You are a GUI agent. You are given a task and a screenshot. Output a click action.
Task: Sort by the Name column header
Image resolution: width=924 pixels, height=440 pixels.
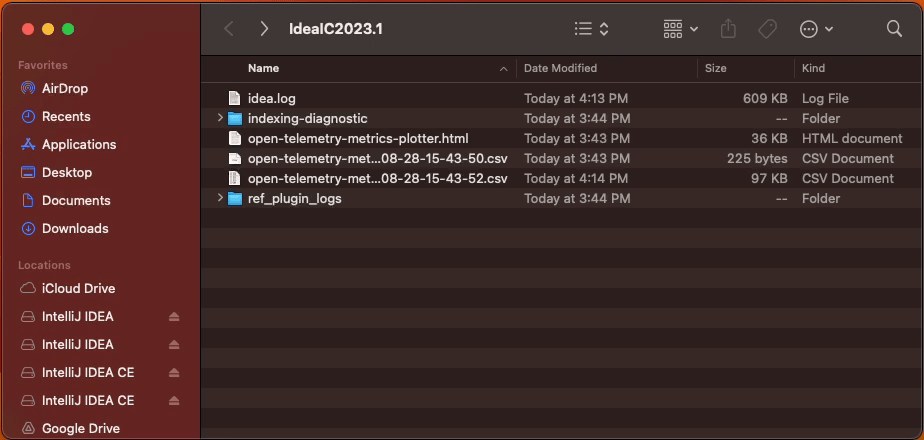(264, 68)
